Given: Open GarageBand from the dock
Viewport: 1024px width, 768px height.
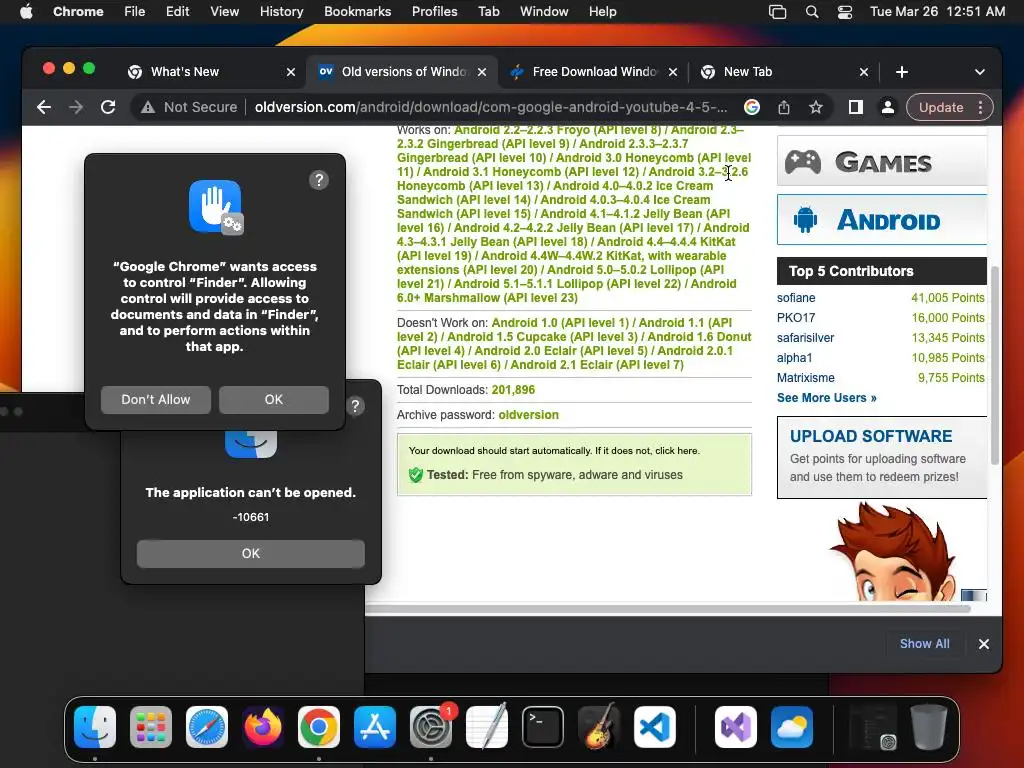Looking at the screenshot, I should (x=599, y=727).
